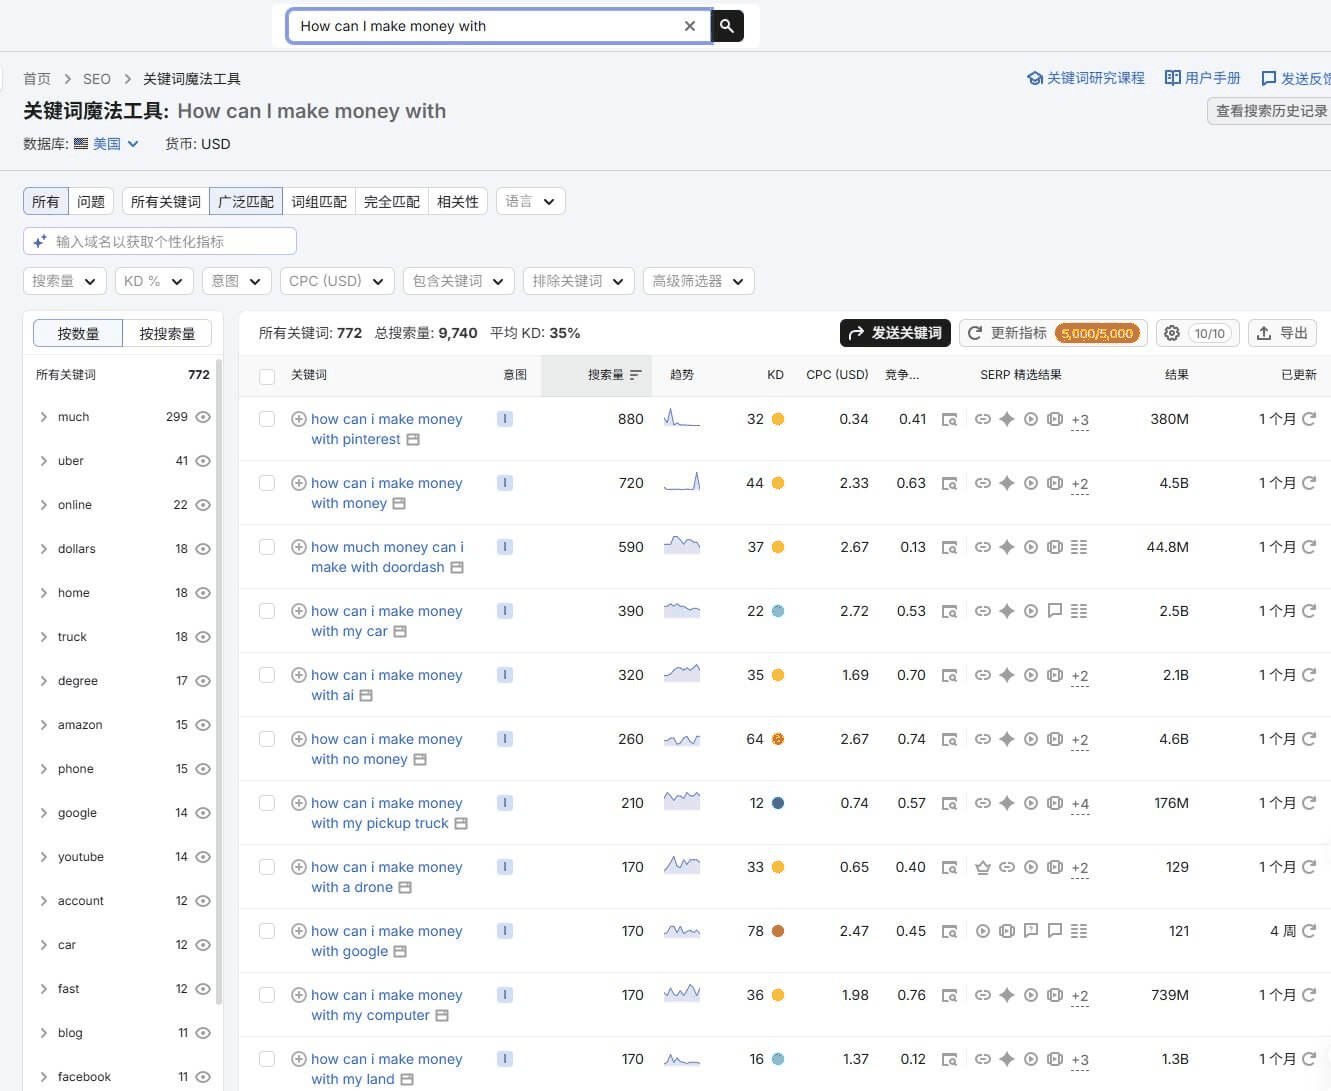Click the add icon for pinterest keyword
Viewport: 1331px width, 1091px height.
click(298, 419)
